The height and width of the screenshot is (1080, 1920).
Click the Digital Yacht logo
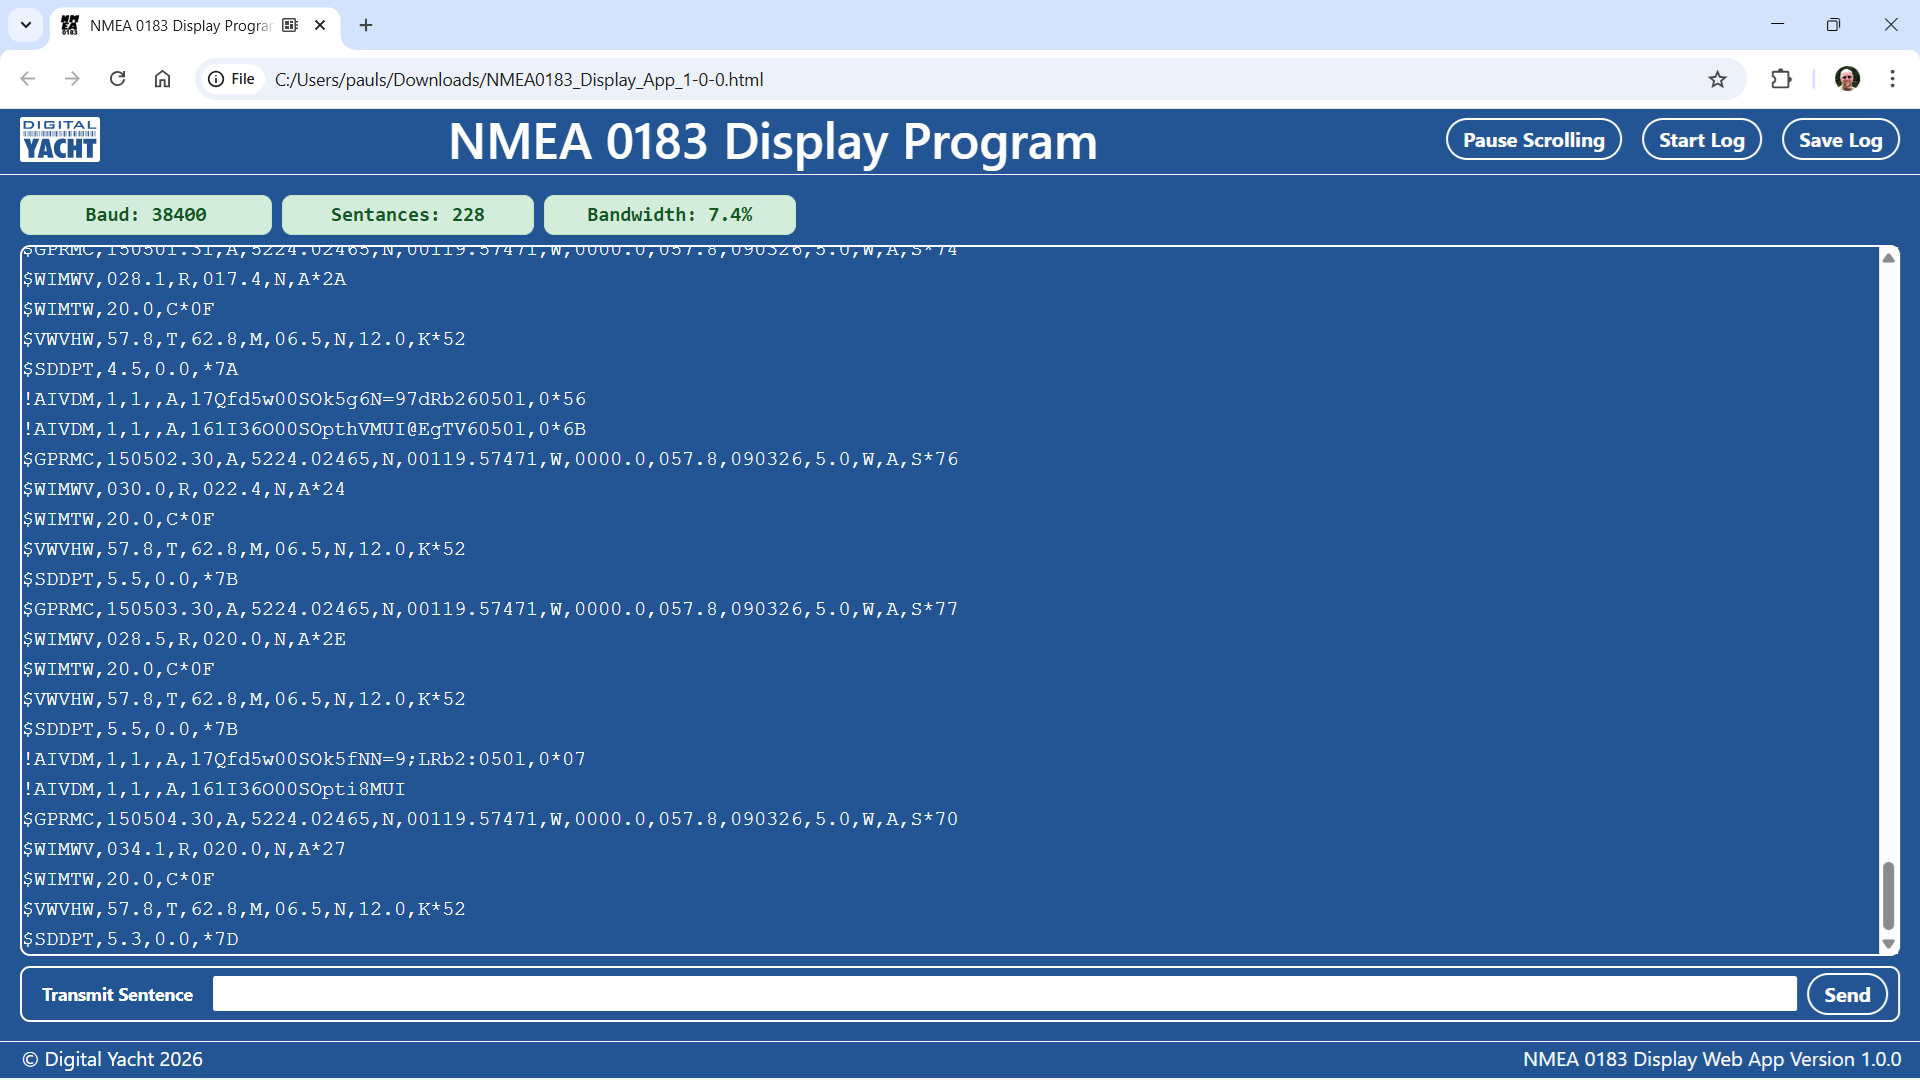tap(60, 140)
